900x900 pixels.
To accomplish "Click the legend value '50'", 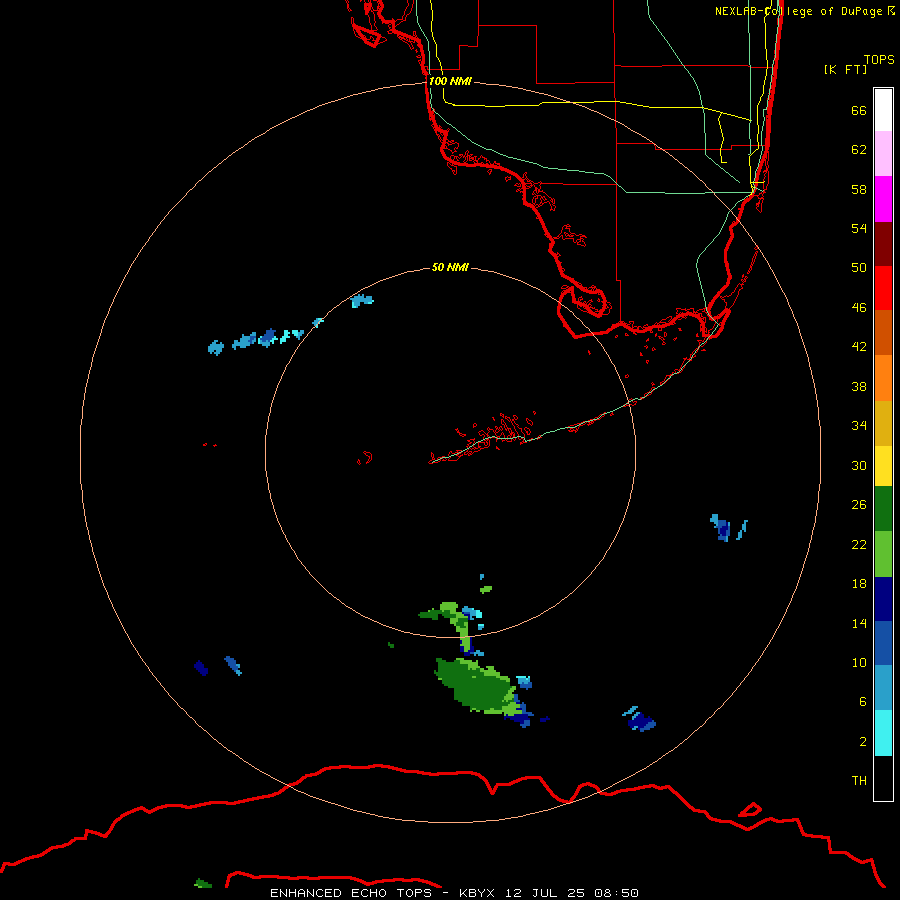I will point(859,268).
